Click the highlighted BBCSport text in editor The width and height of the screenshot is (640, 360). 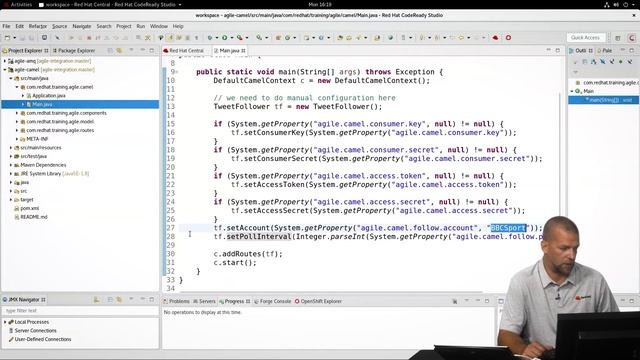coord(508,228)
